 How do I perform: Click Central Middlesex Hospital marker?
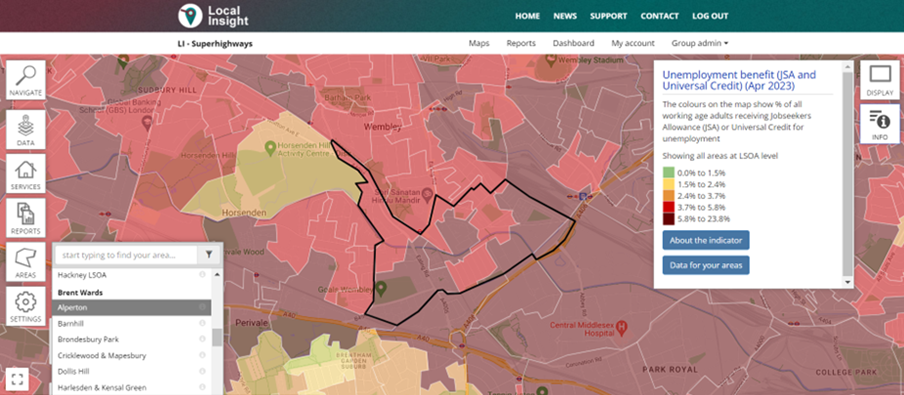[x=622, y=329]
